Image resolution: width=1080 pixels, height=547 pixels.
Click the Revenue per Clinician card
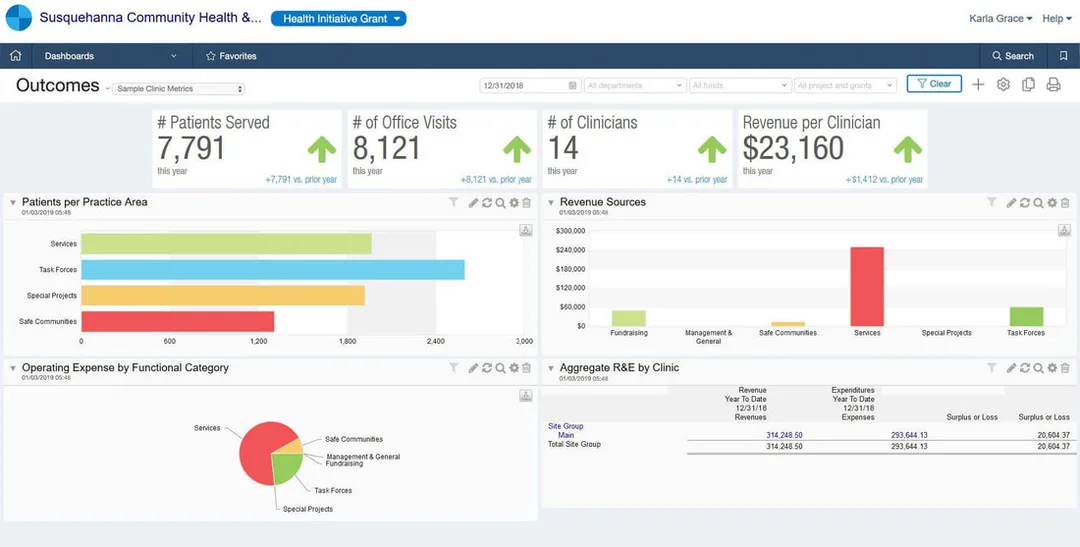pyautogui.click(x=833, y=149)
